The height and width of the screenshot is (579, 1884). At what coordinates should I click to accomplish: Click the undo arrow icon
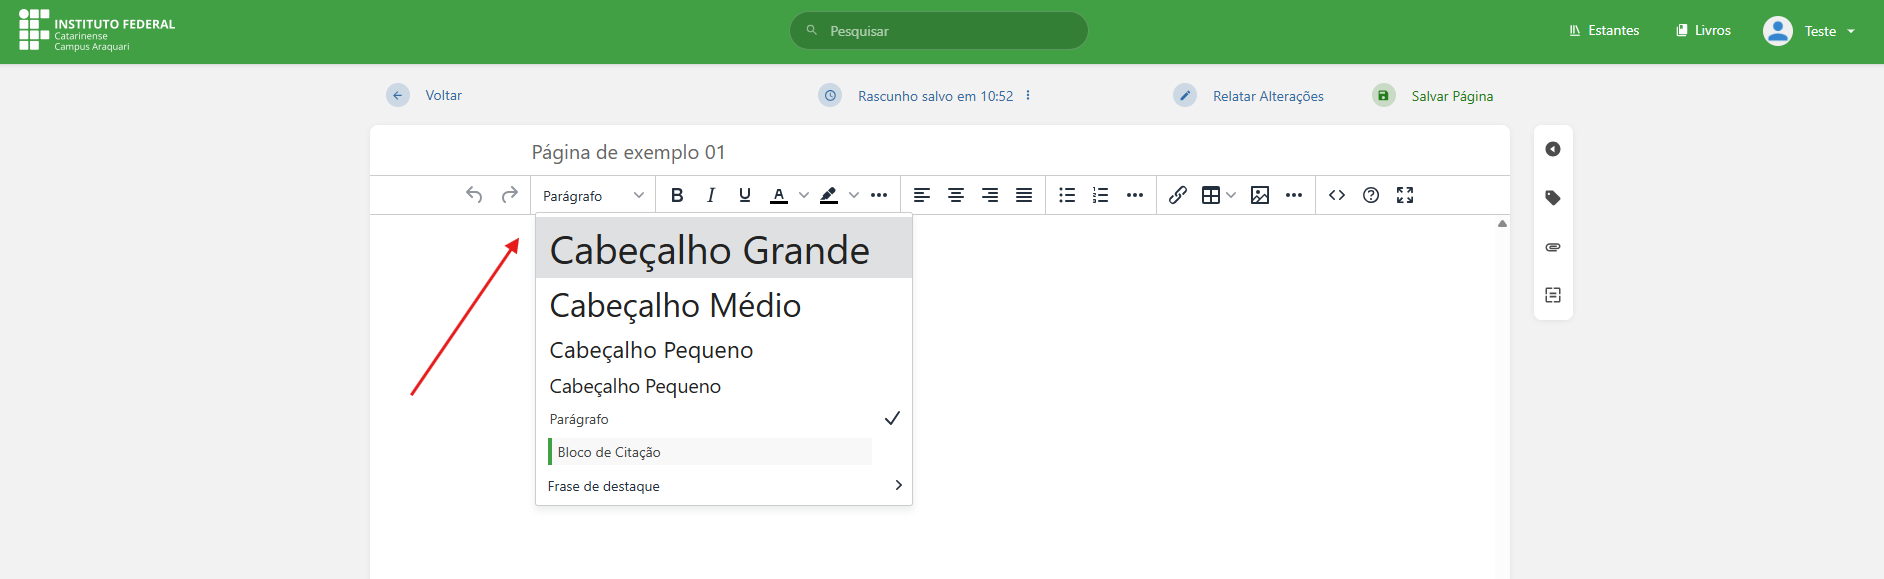(474, 195)
